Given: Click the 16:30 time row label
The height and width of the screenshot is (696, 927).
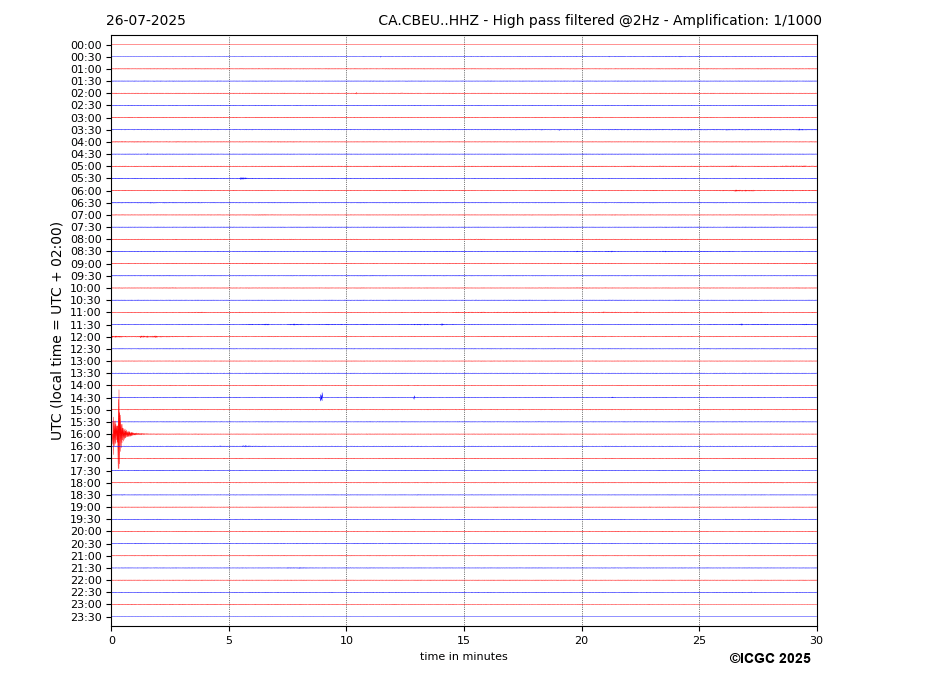Looking at the screenshot, I should pyautogui.click(x=86, y=446).
